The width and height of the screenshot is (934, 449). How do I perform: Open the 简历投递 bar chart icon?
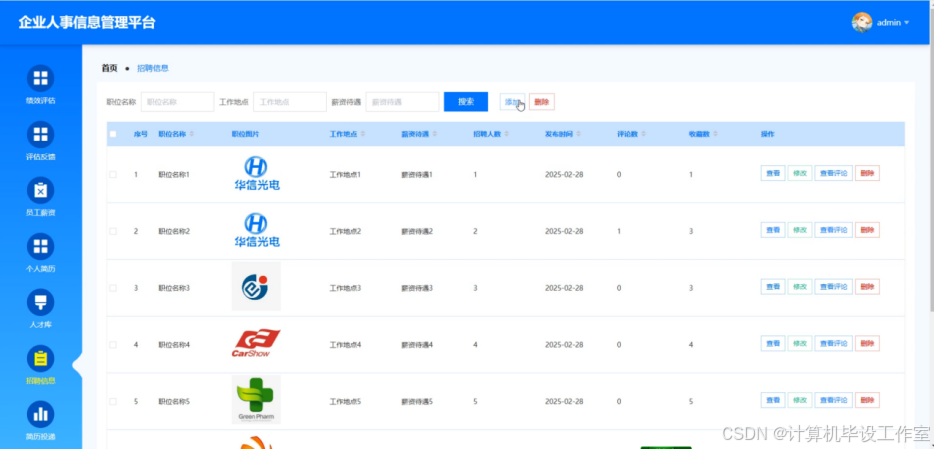(41, 414)
